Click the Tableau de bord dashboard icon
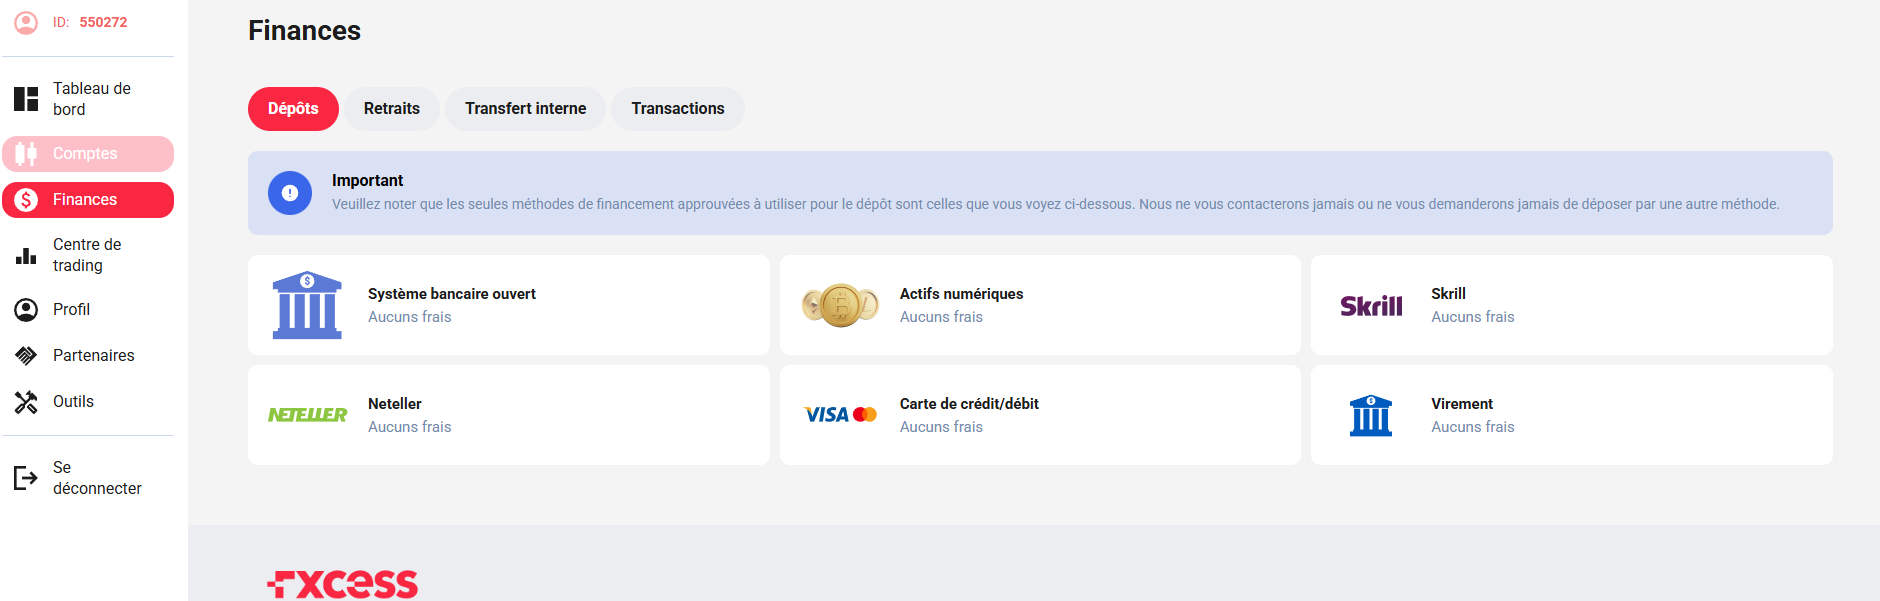The height and width of the screenshot is (601, 1880). click(x=26, y=99)
